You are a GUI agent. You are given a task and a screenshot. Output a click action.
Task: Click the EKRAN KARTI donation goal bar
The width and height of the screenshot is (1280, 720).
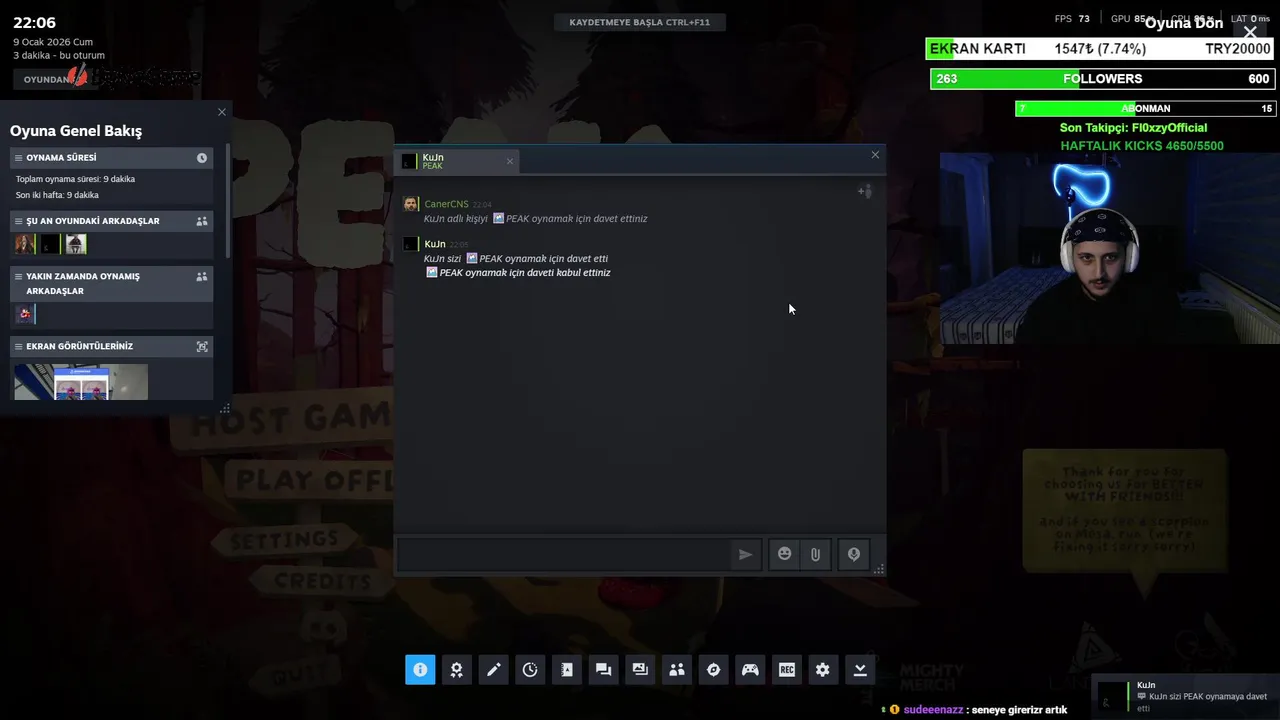point(1101,49)
